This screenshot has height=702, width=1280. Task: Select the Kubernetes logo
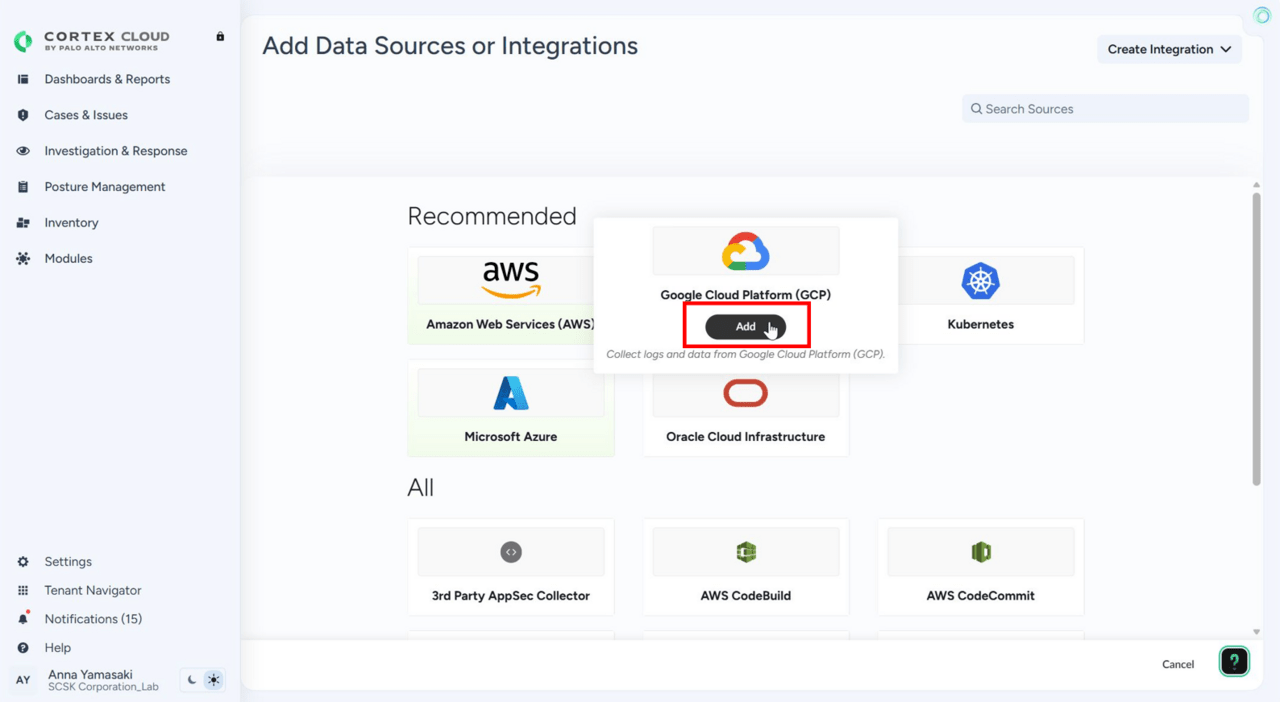[x=981, y=281]
